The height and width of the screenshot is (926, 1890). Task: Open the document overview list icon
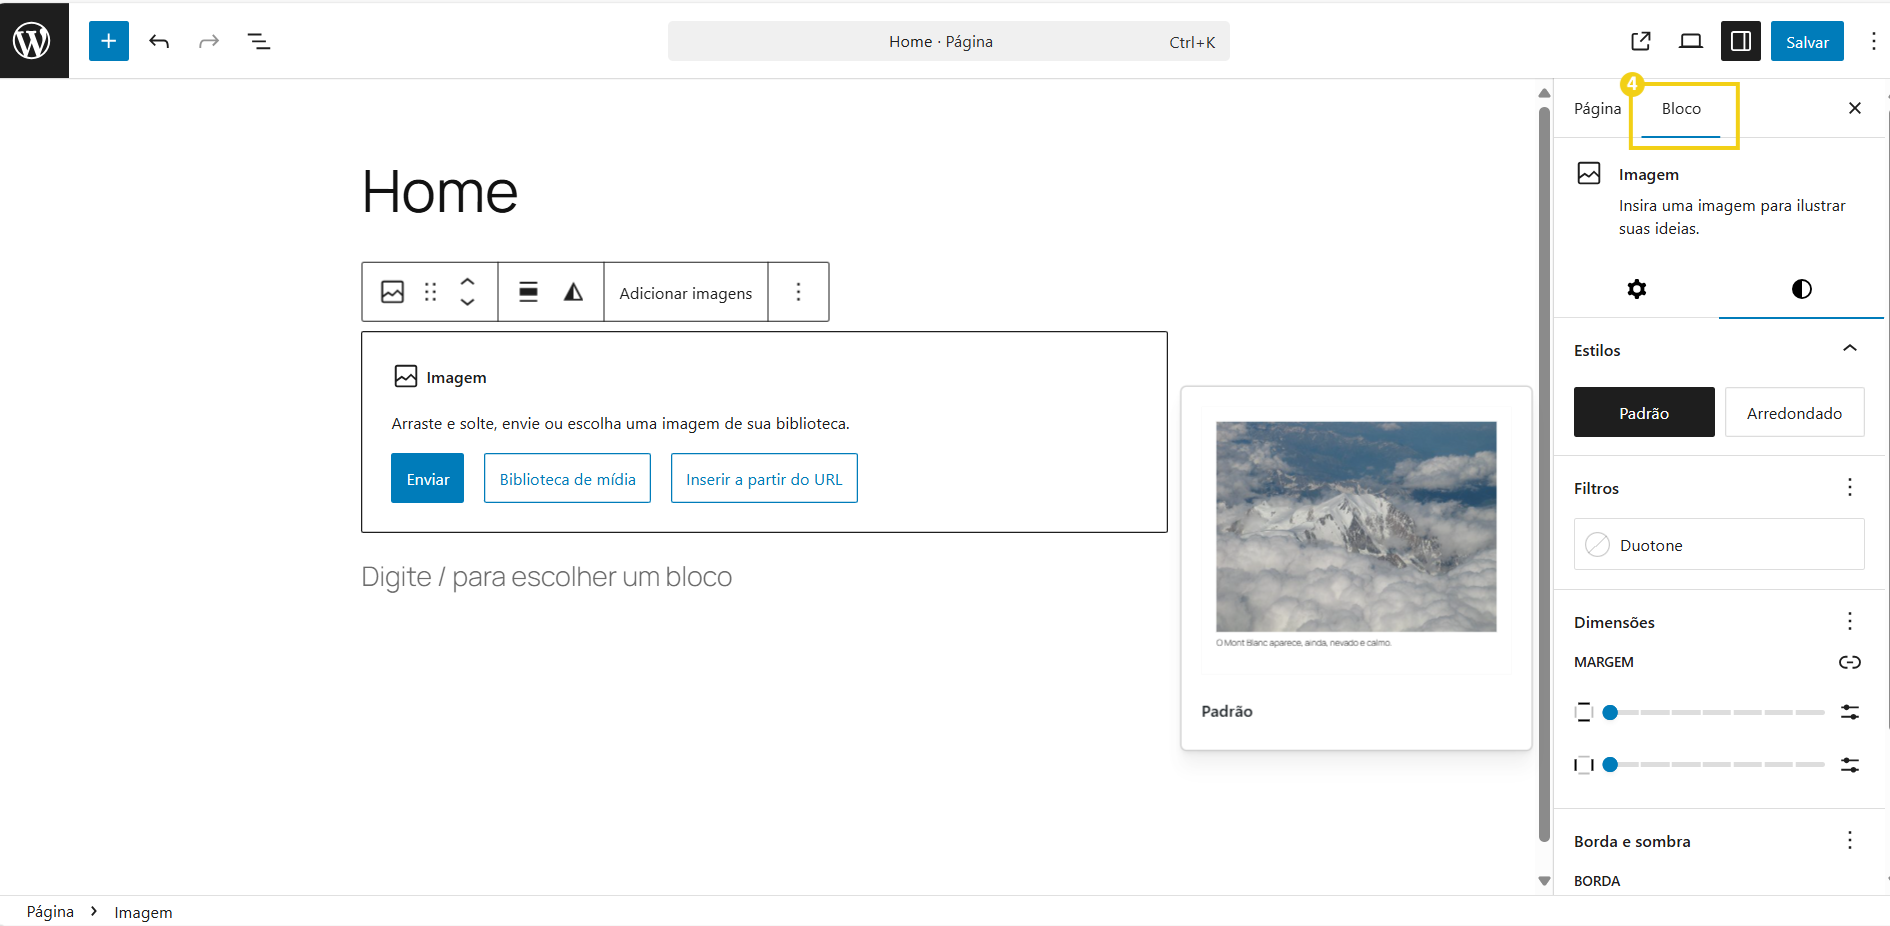(259, 41)
